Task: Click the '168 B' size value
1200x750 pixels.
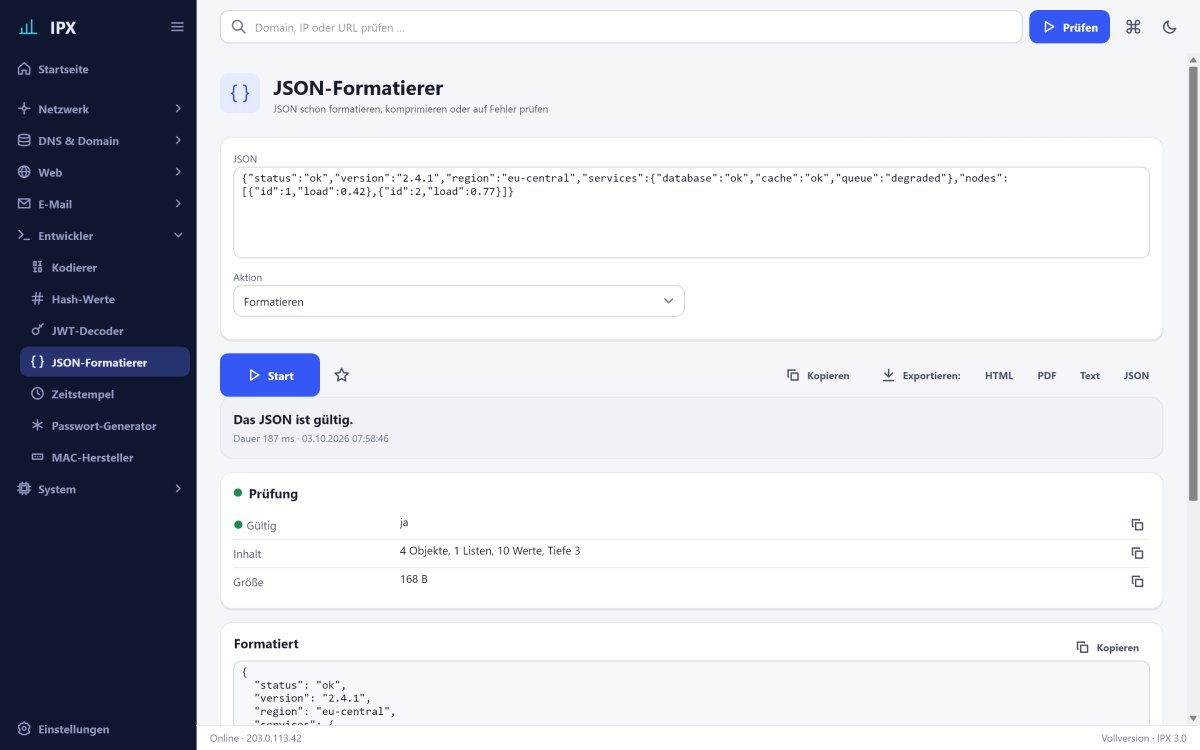Action: click(414, 578)
